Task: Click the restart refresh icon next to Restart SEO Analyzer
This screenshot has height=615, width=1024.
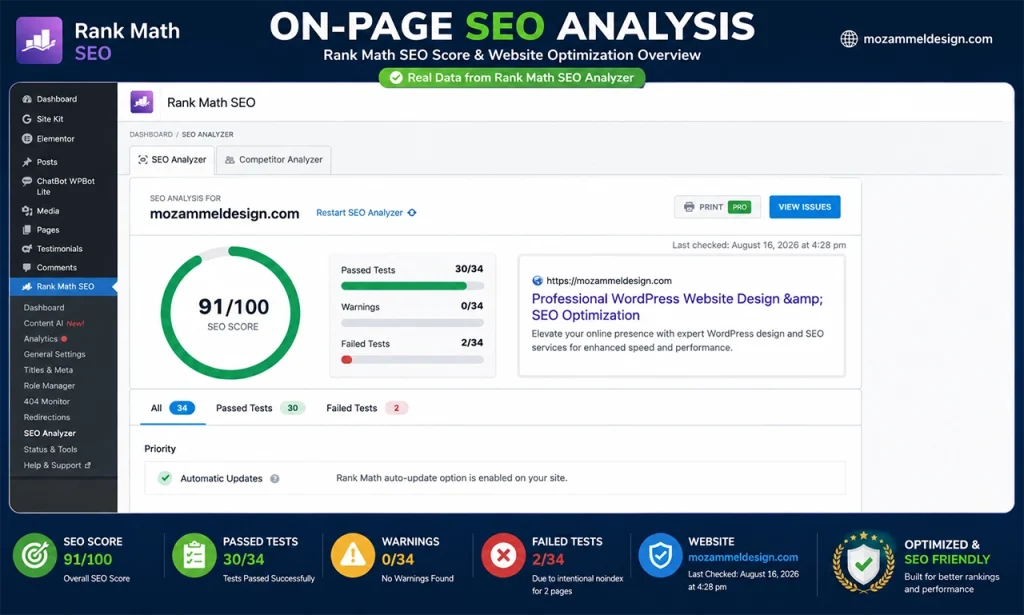Action: point(412,213)
